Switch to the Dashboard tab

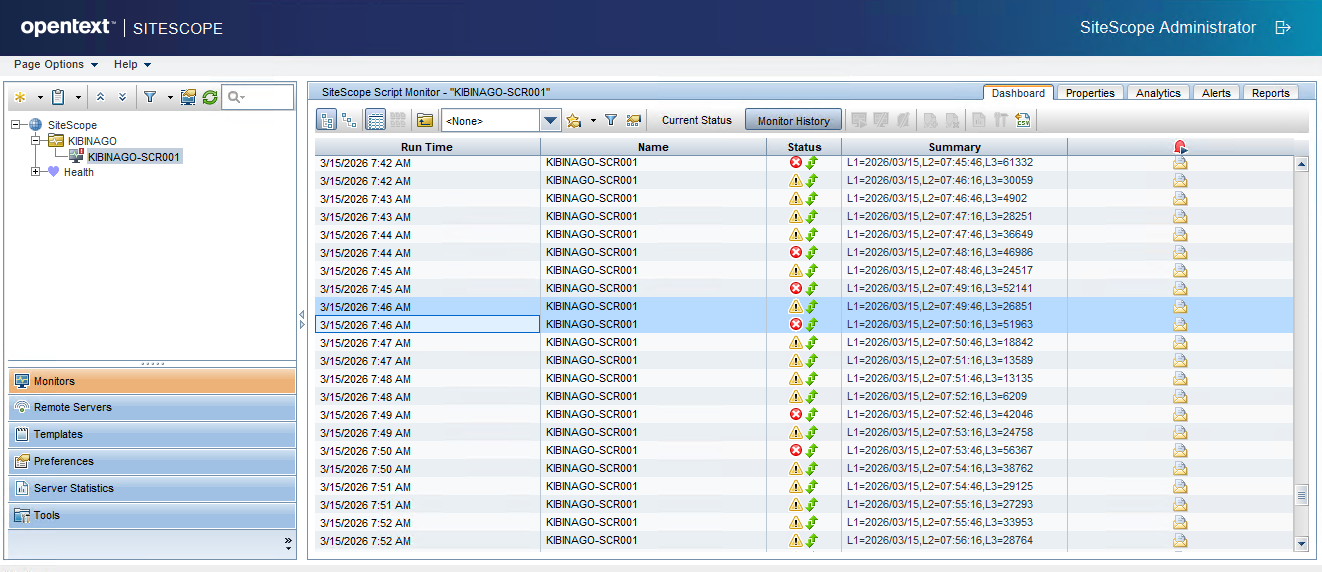1018,93
